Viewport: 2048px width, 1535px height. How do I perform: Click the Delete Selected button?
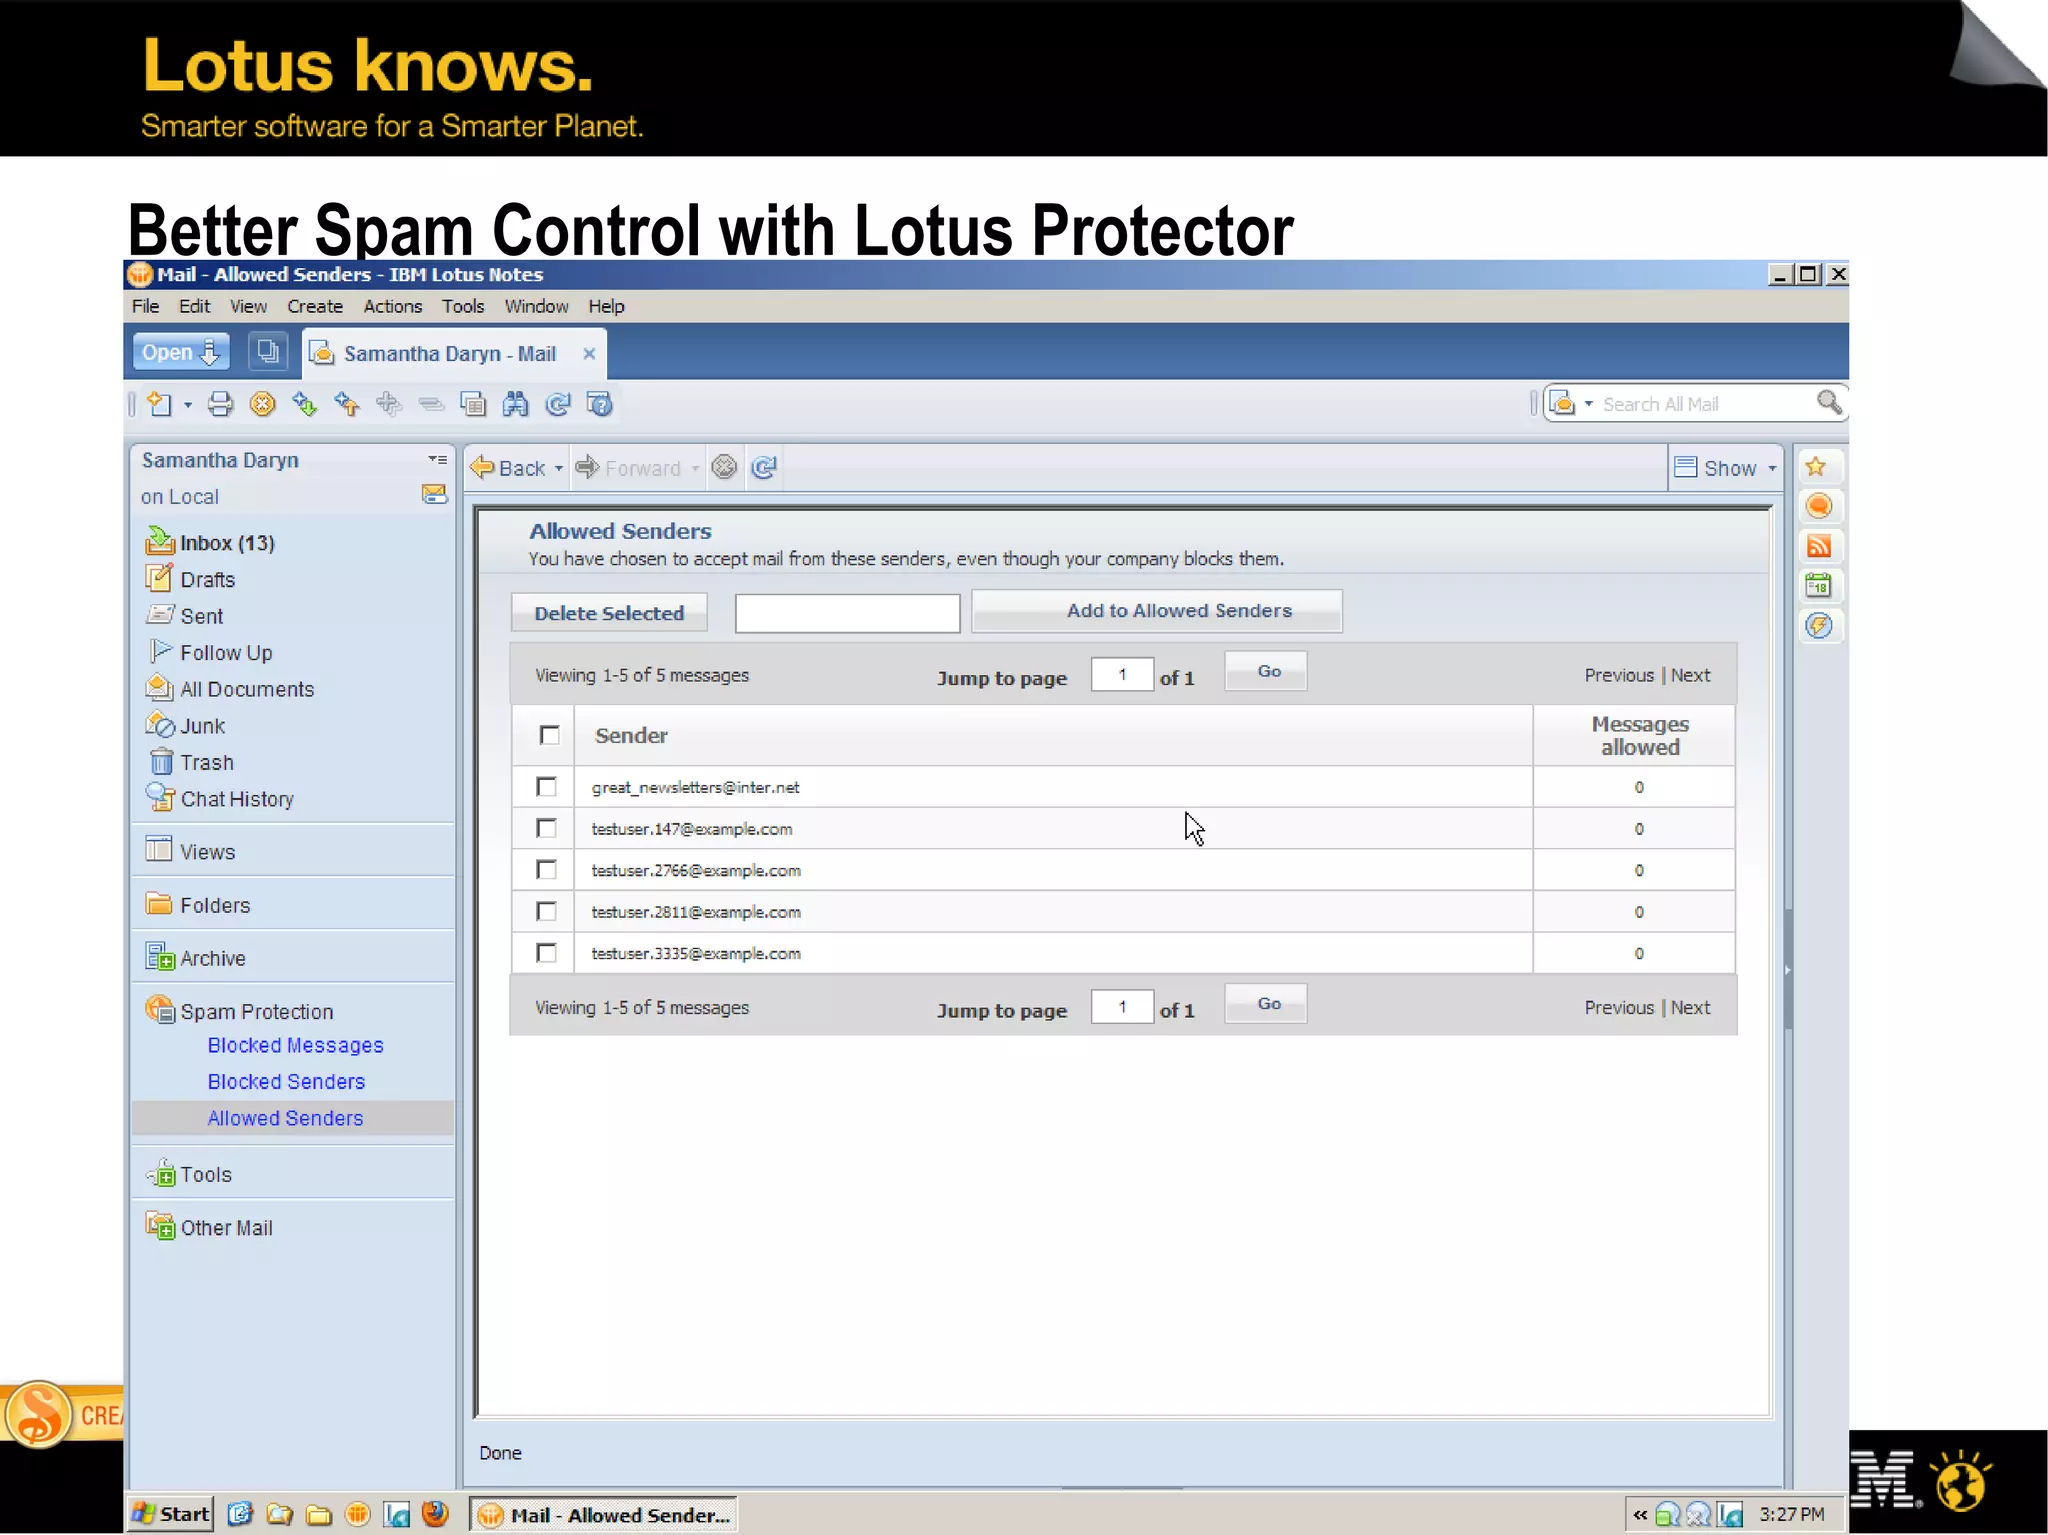[x=609, y=613]
